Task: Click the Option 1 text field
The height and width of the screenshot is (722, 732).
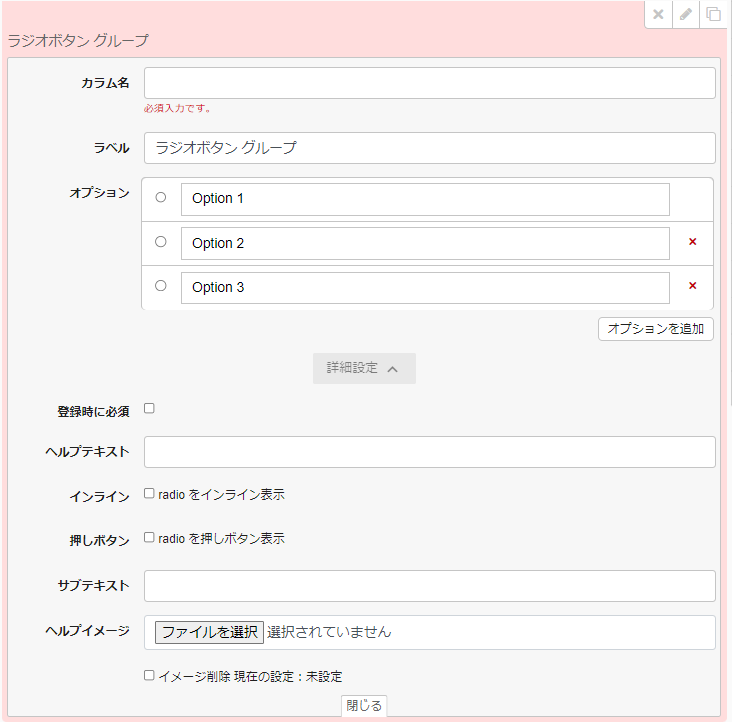Action: pos(425,199)
